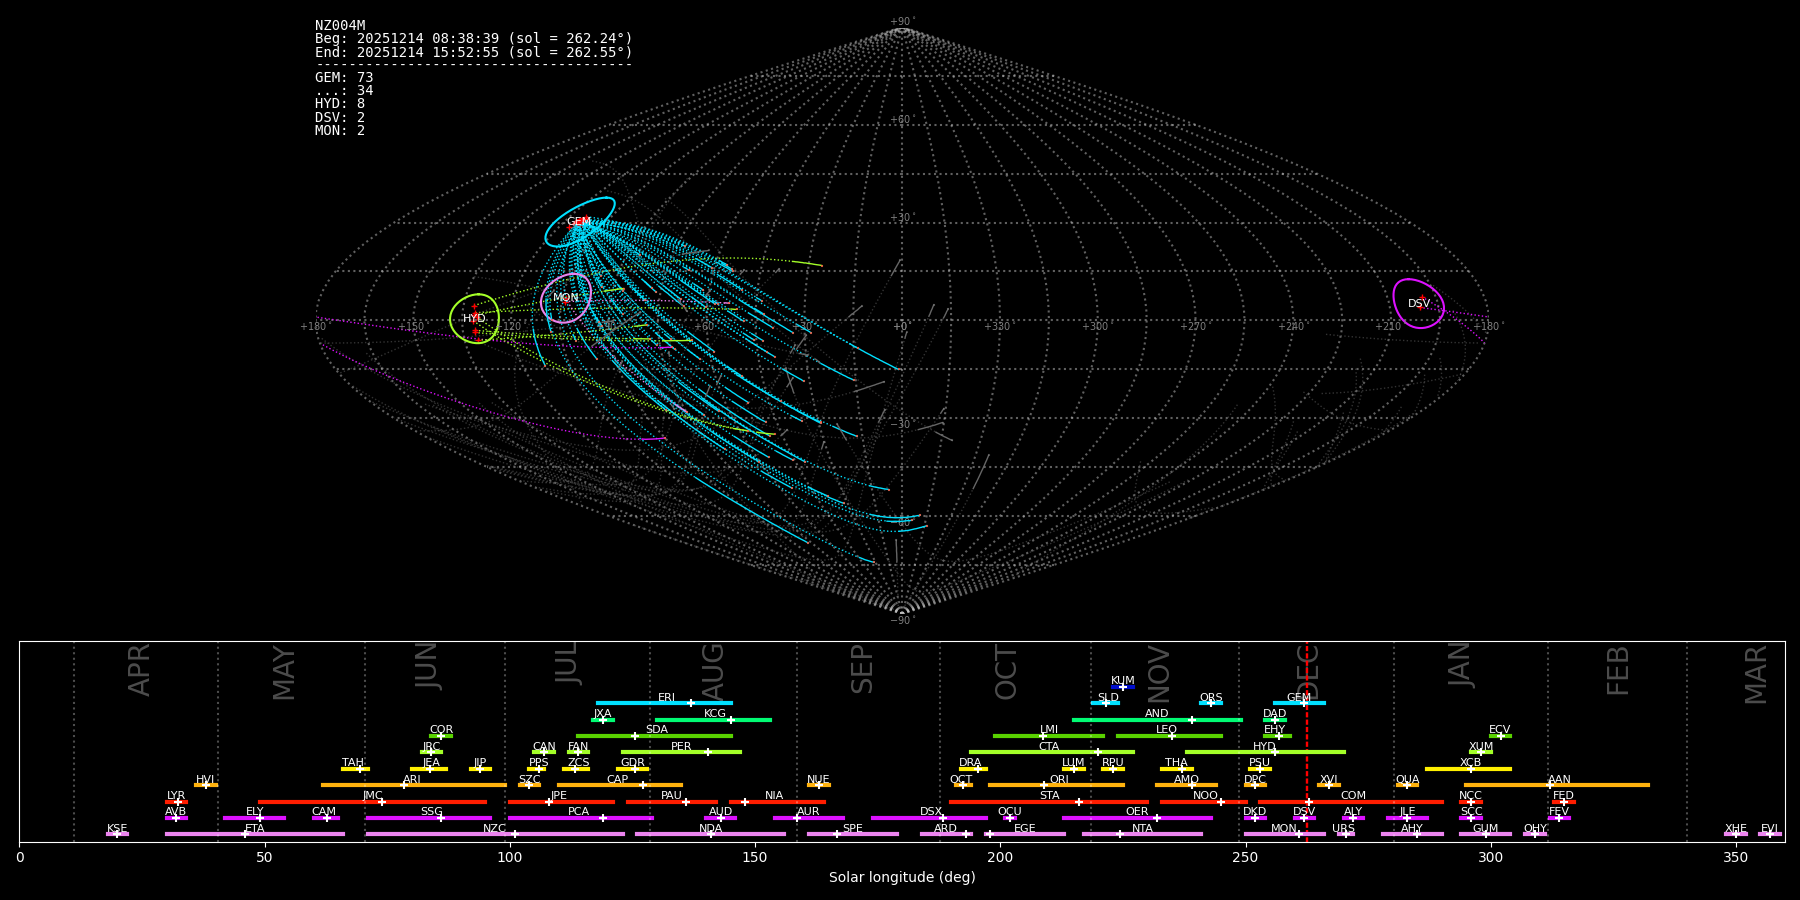Click the 'MON: 2' count in the legend
This screenshot has width=1800, height=900.
point(340,131)
